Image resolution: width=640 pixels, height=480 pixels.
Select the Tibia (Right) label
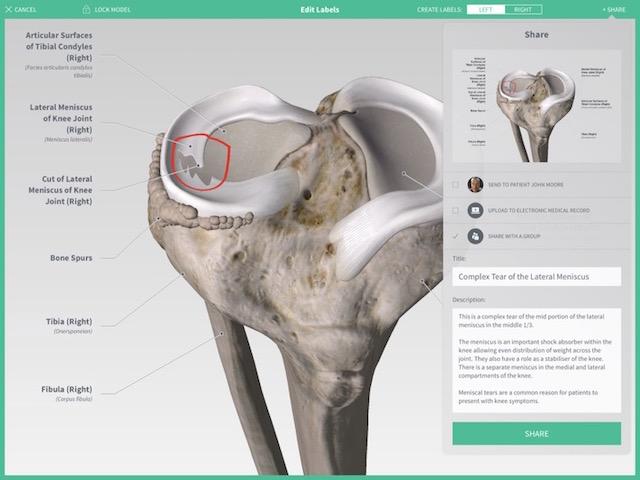[x=69, y=325]
